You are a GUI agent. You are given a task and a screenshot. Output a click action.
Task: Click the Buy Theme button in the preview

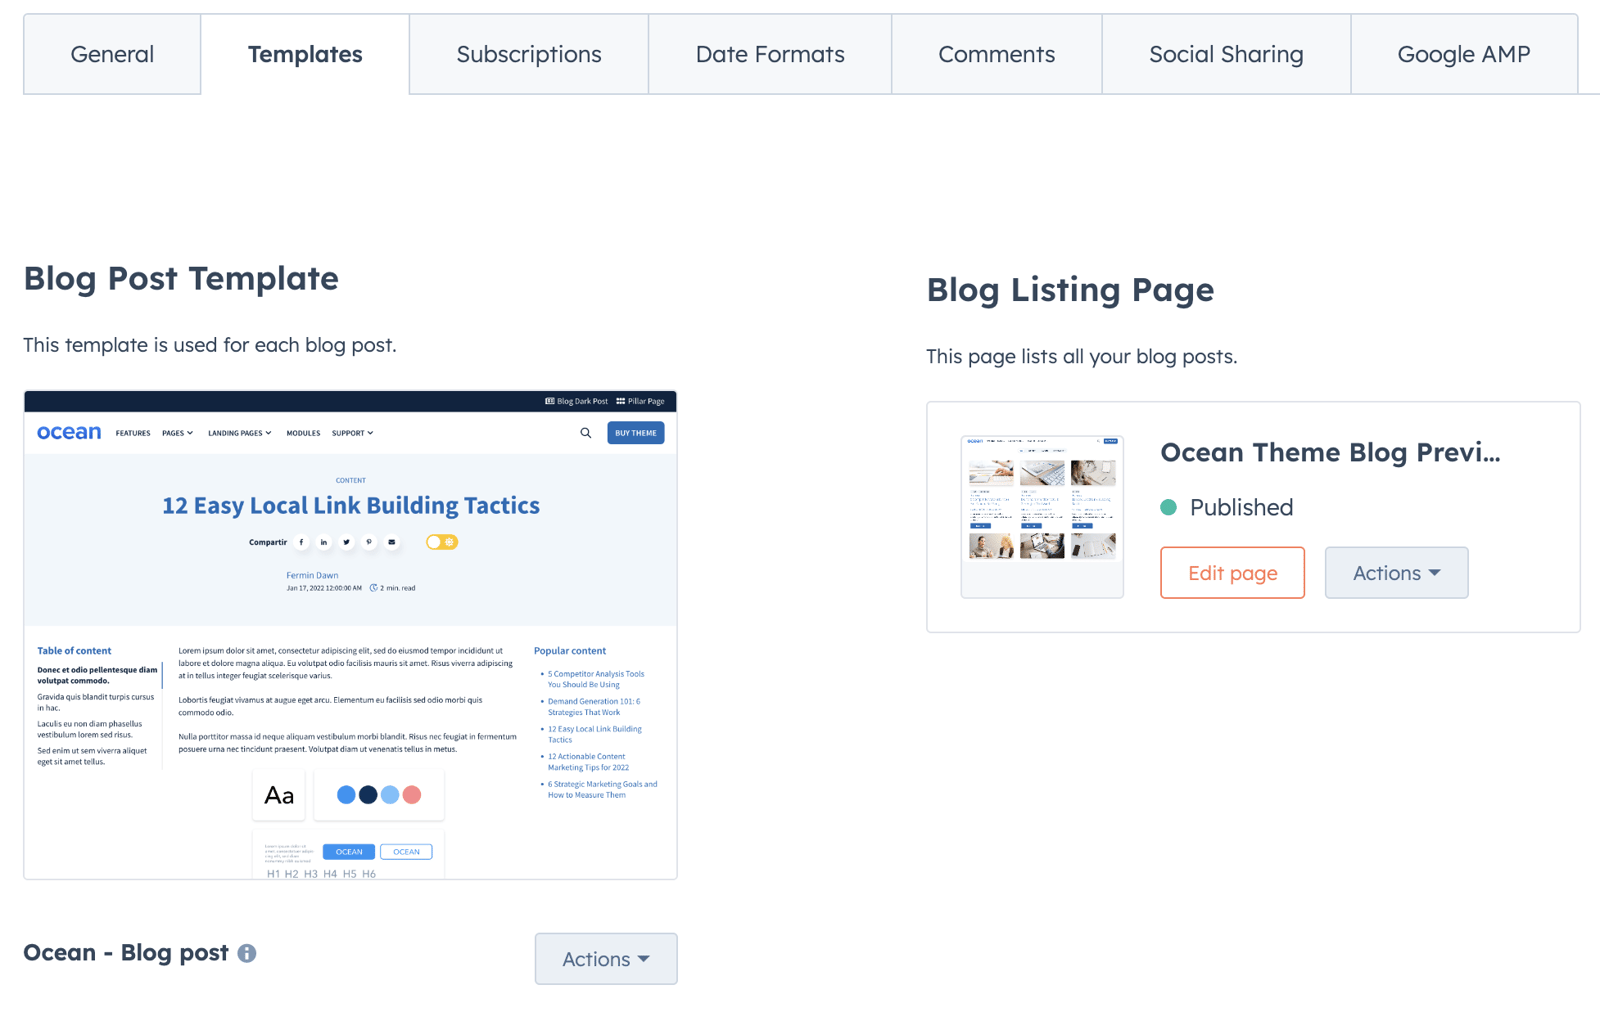click(635, 433)
